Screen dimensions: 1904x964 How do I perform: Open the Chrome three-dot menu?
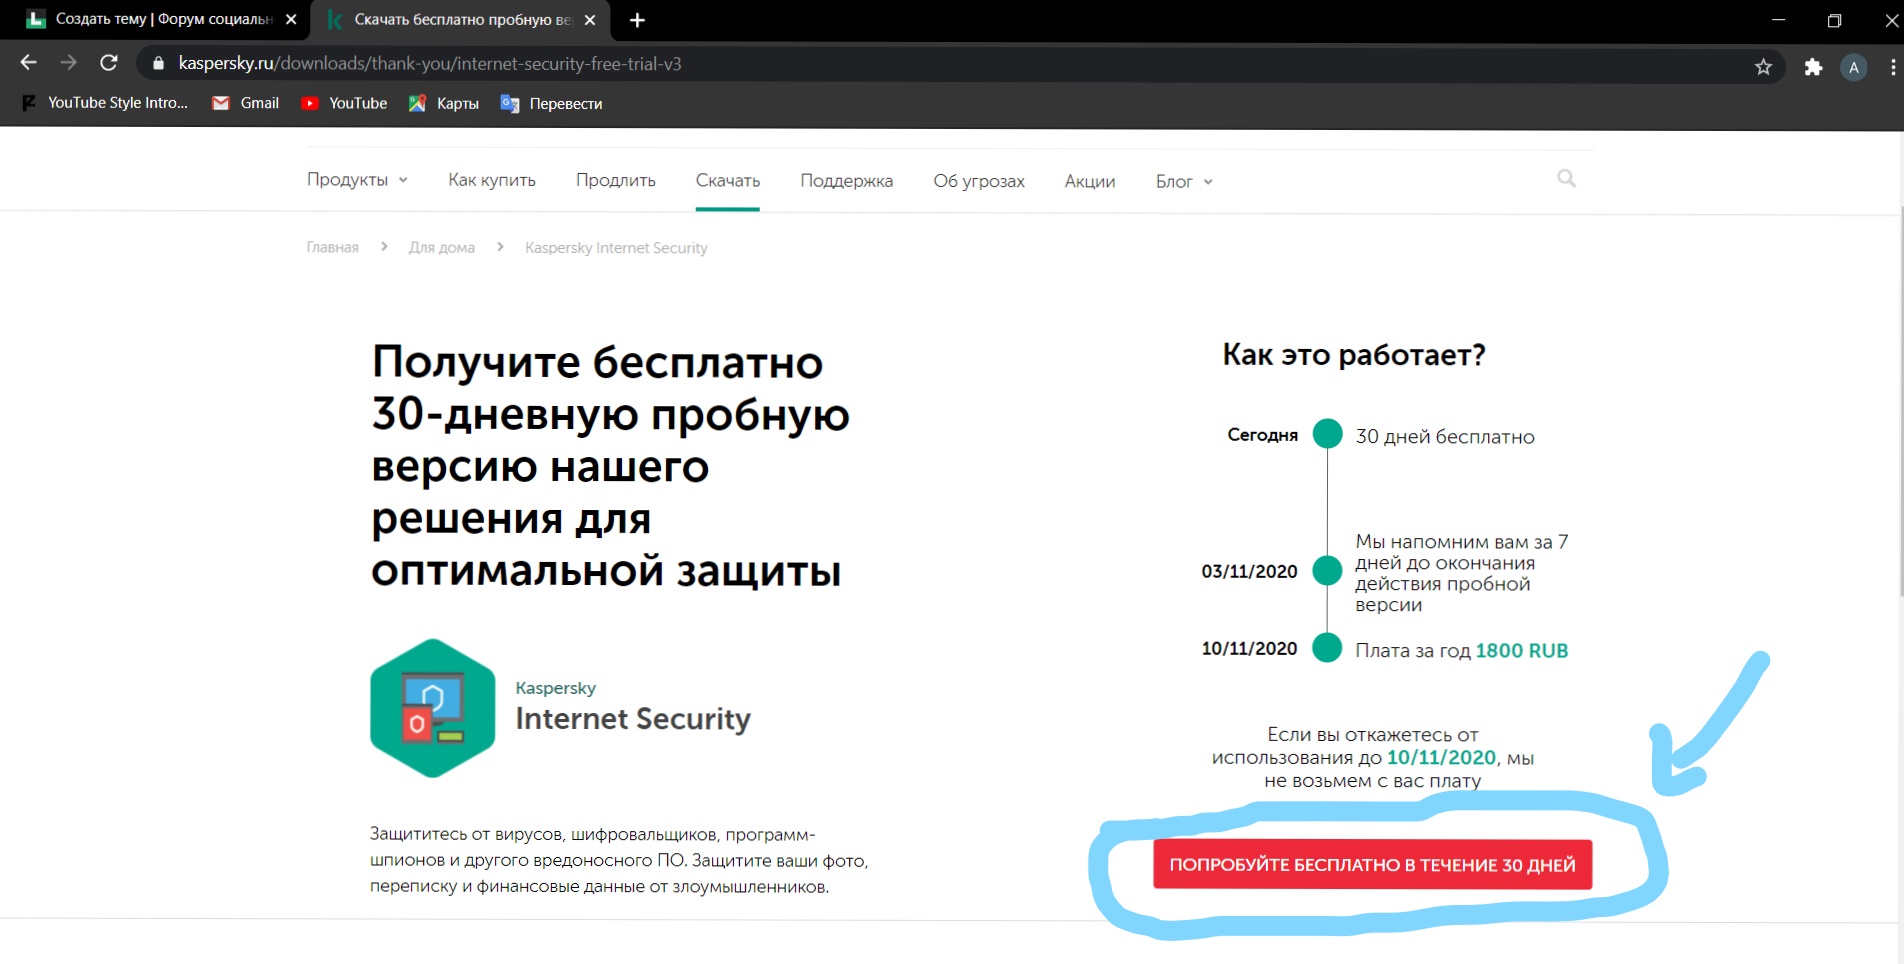(x=1893, y=67)
